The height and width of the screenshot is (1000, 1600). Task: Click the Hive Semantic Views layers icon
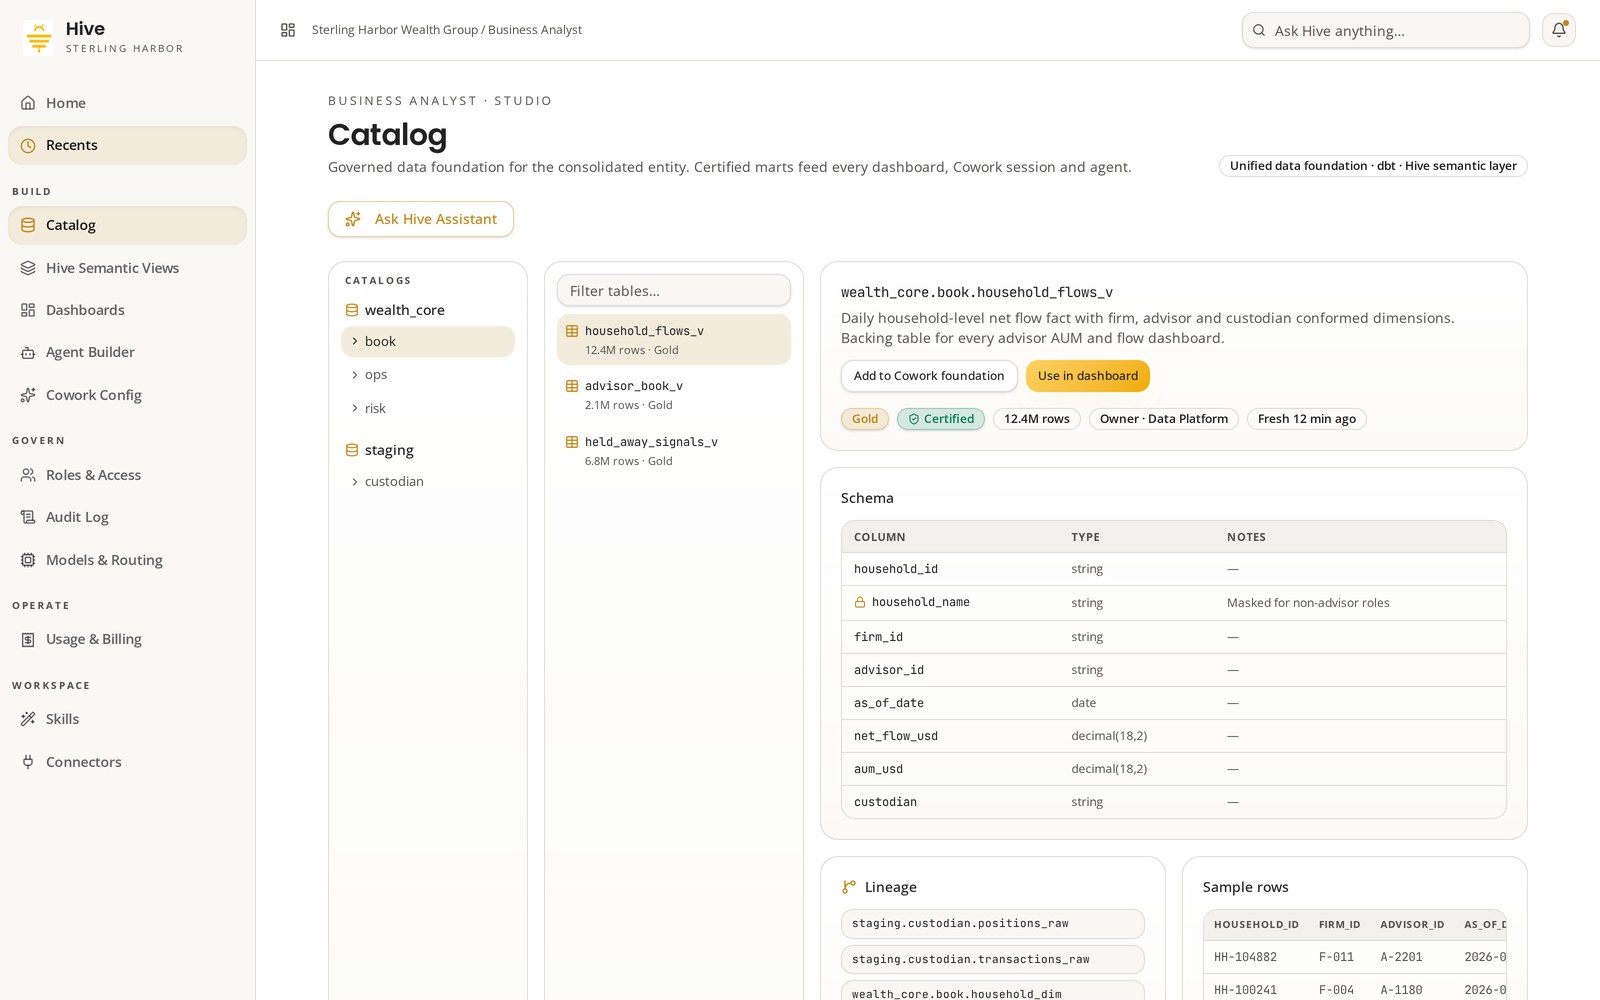(x=28, y=268)
